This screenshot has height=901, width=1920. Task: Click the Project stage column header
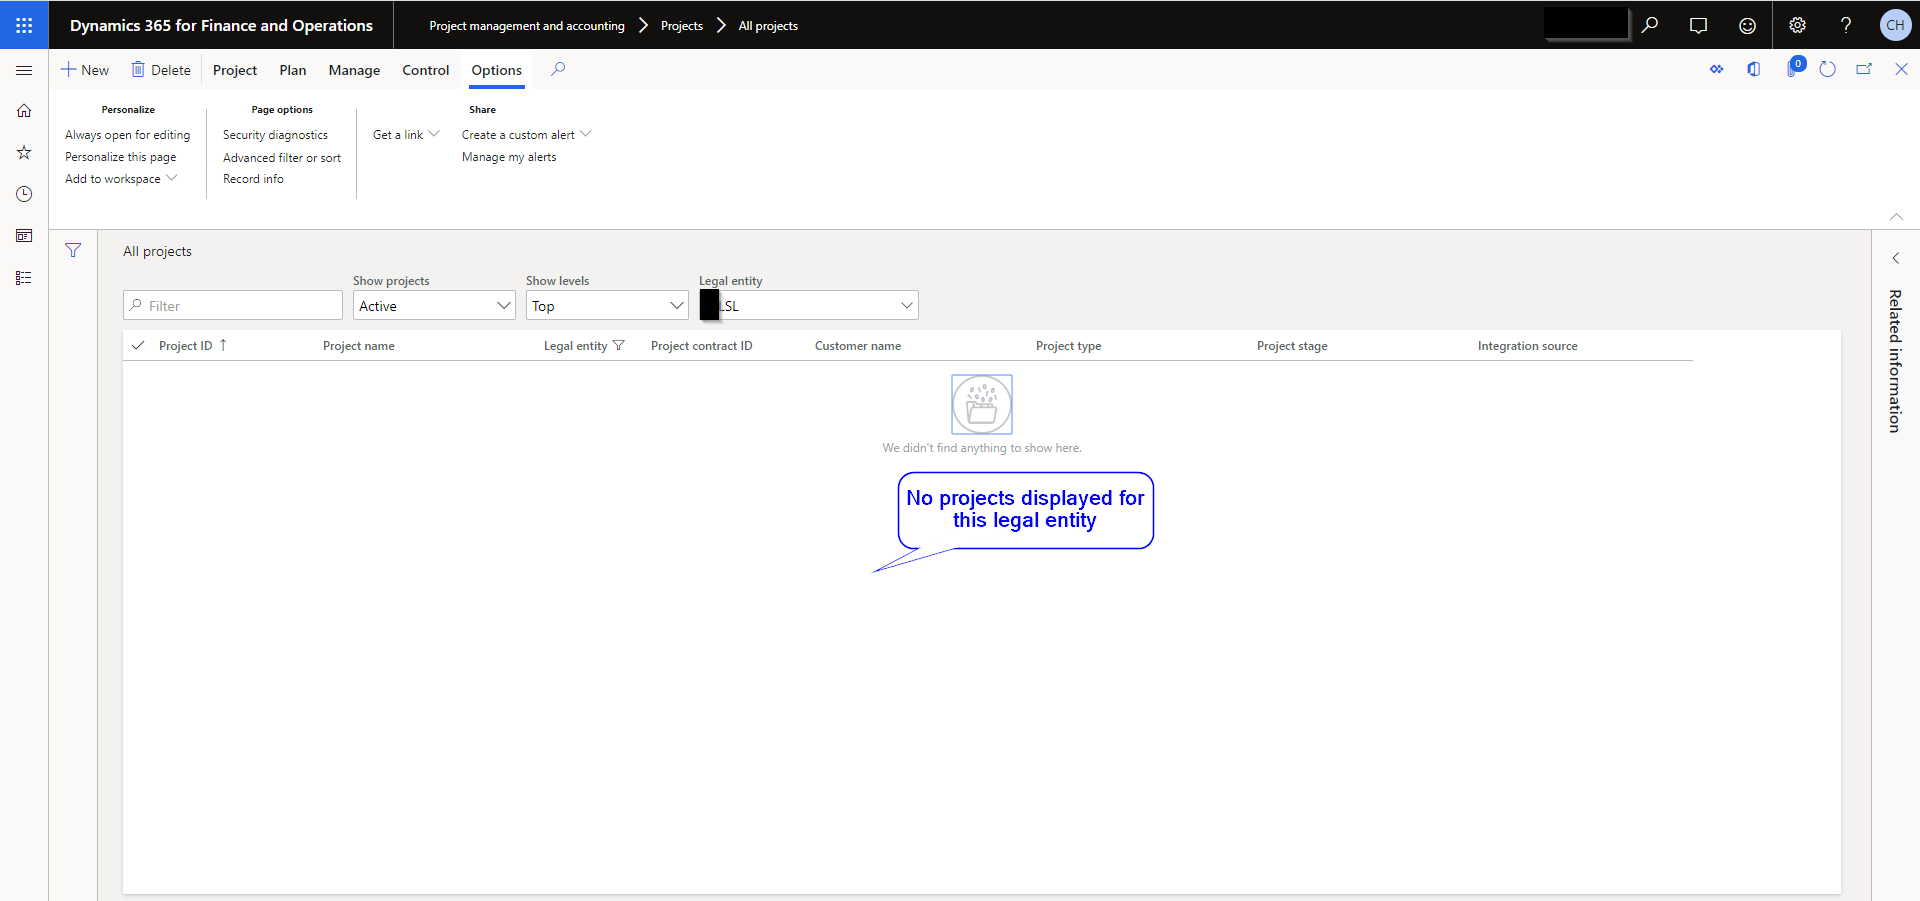tap(1292, 346)
